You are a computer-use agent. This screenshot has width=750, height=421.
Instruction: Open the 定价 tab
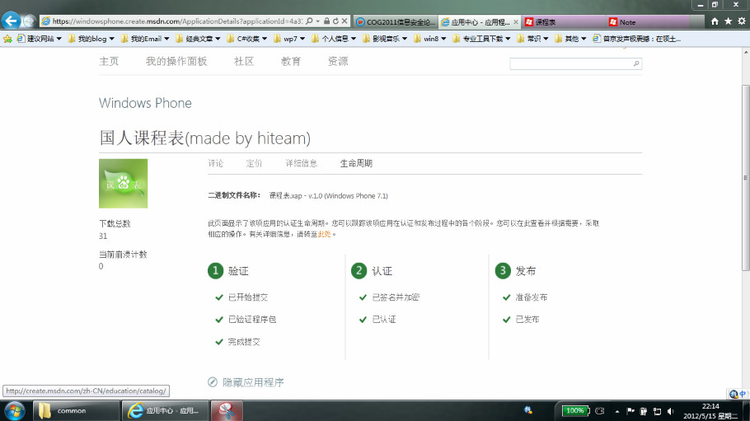[x=254, y=164]
